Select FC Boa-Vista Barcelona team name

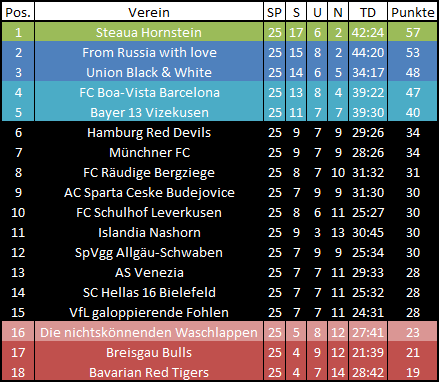[x=149, y=92]
